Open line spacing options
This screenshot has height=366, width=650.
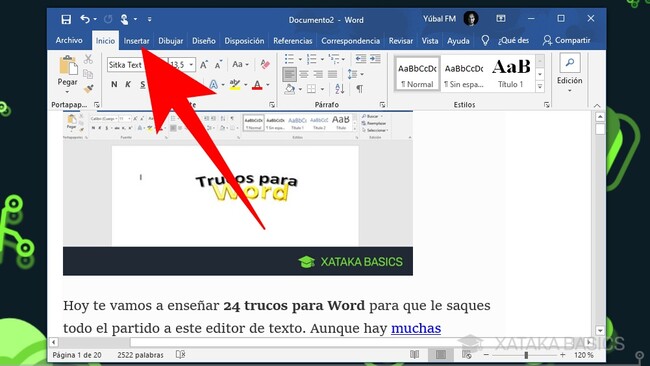(x=355, y=74)
